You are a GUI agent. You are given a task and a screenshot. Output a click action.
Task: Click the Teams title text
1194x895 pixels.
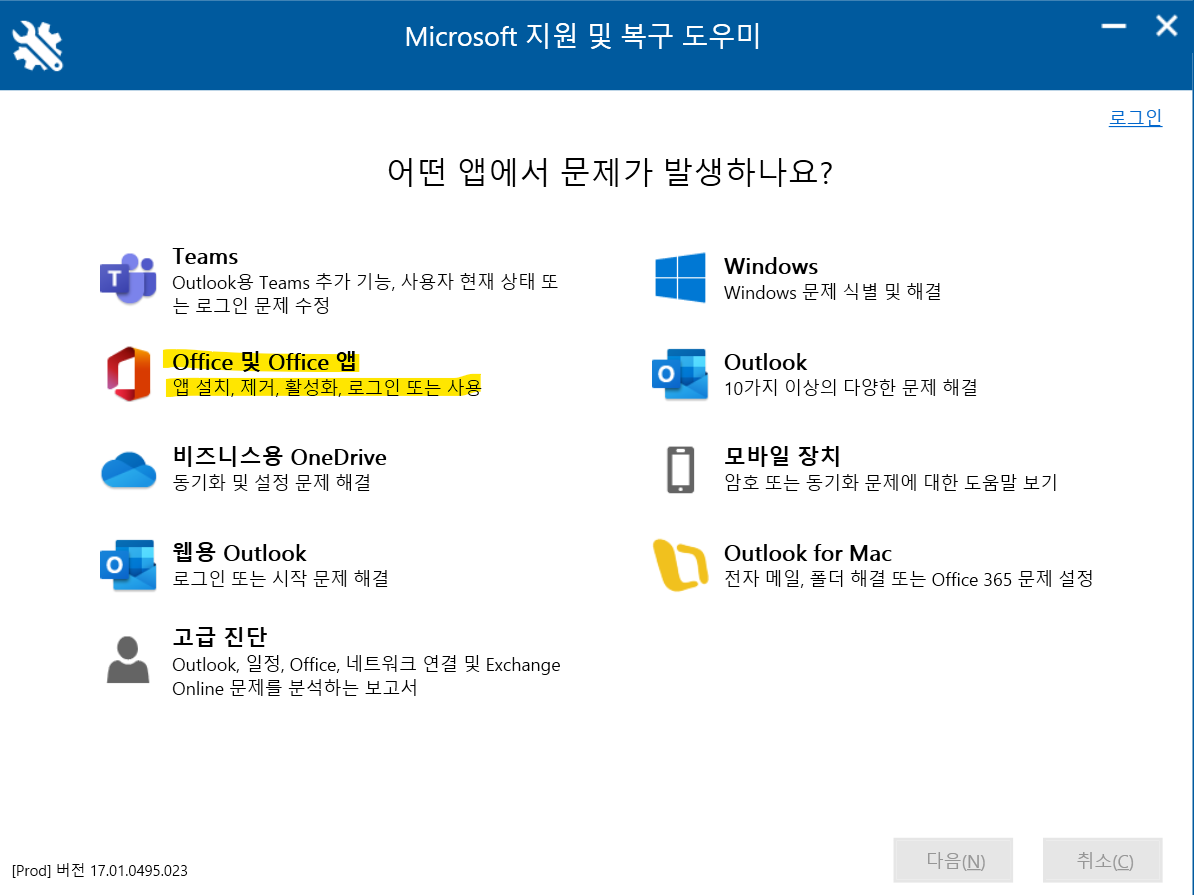click(205, 257)
